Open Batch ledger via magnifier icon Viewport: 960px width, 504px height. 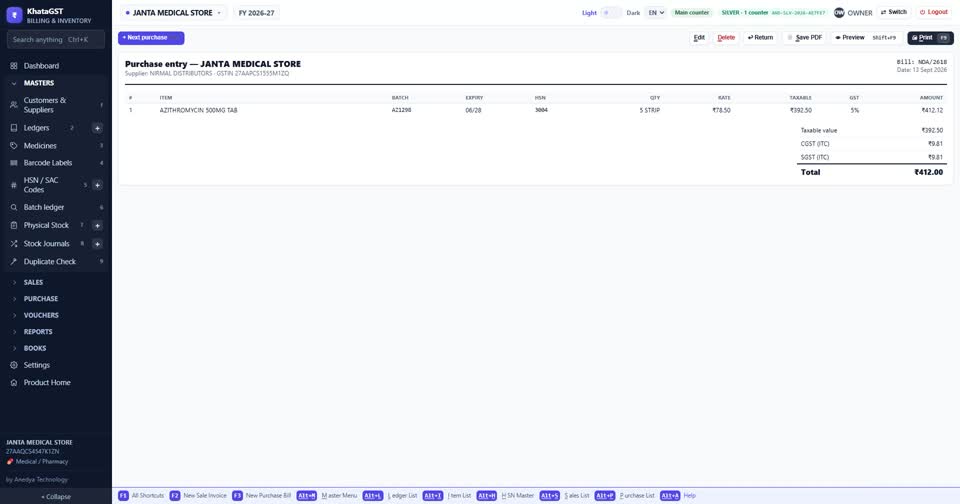(13, 208)
